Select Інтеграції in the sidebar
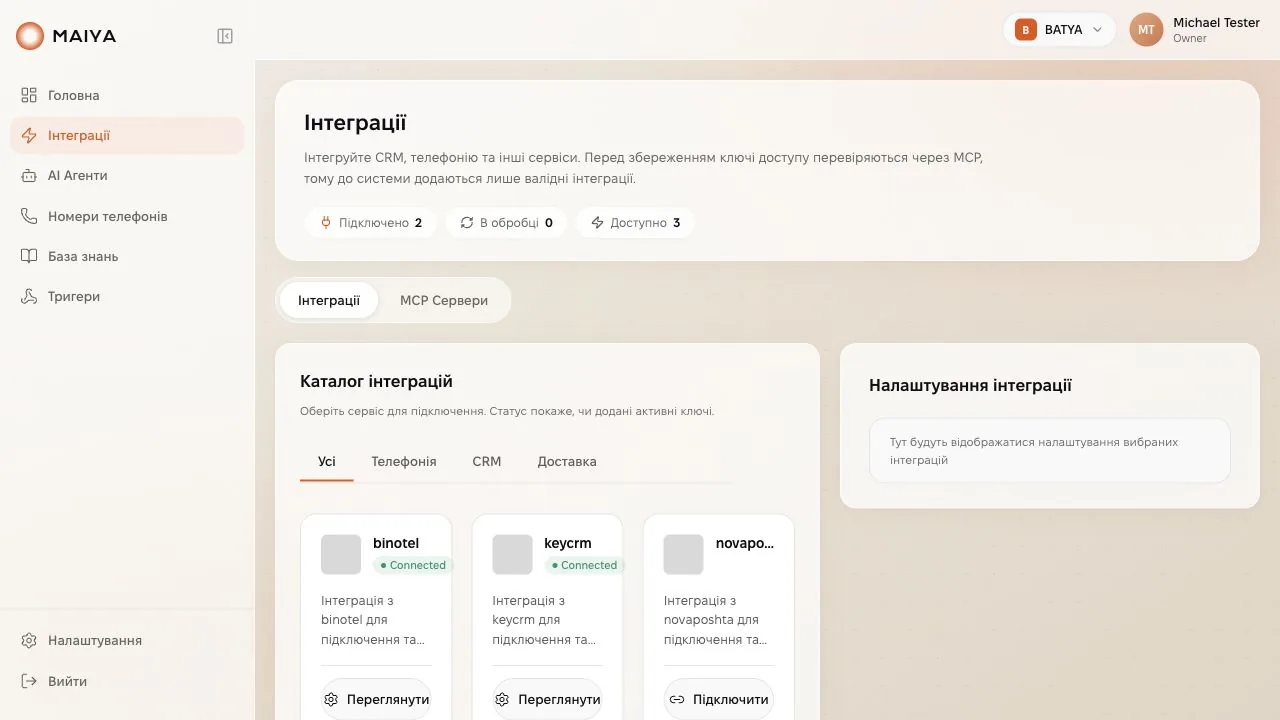Image resolution: width=1280 pixels, height=720 pixels. pos(127,135)
